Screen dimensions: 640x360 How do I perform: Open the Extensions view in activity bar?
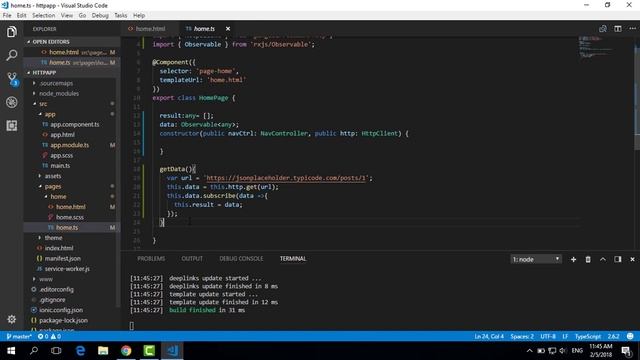point(11,125)
